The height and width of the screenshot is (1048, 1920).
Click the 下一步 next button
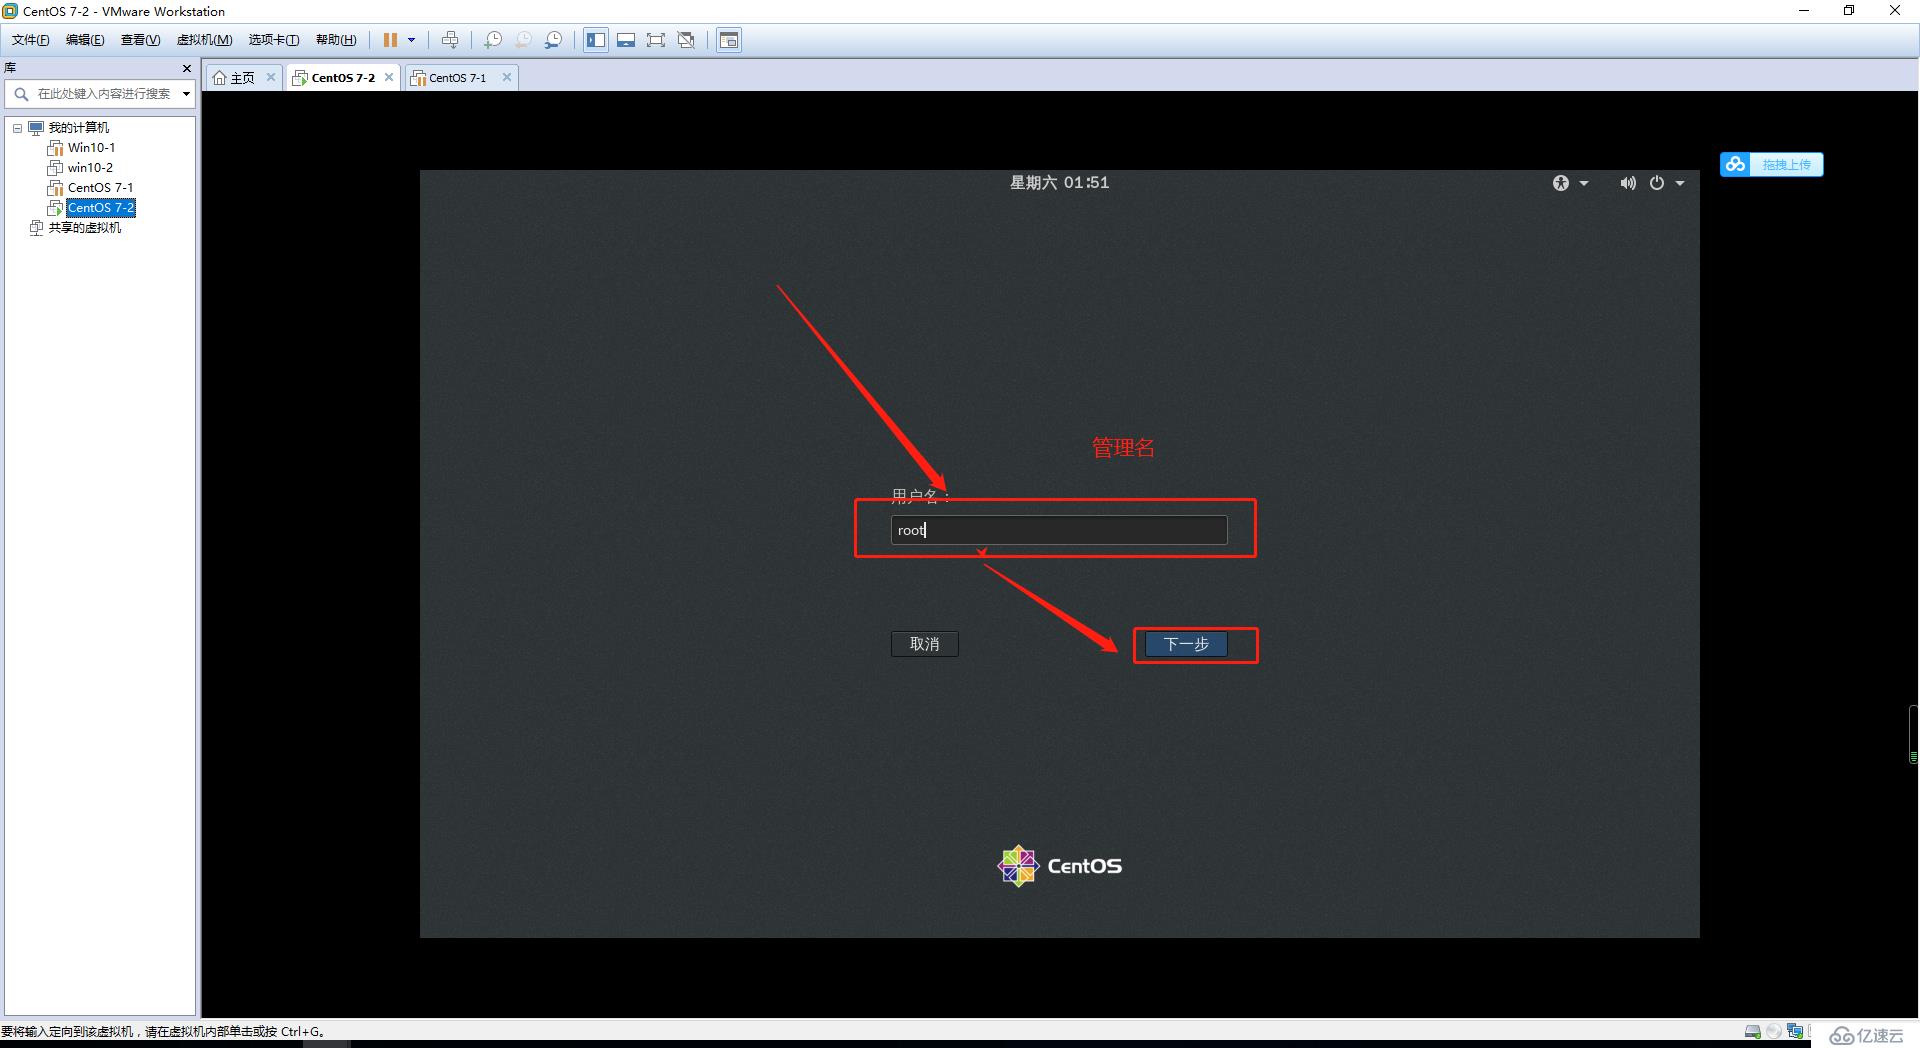tap(1186, 644)
